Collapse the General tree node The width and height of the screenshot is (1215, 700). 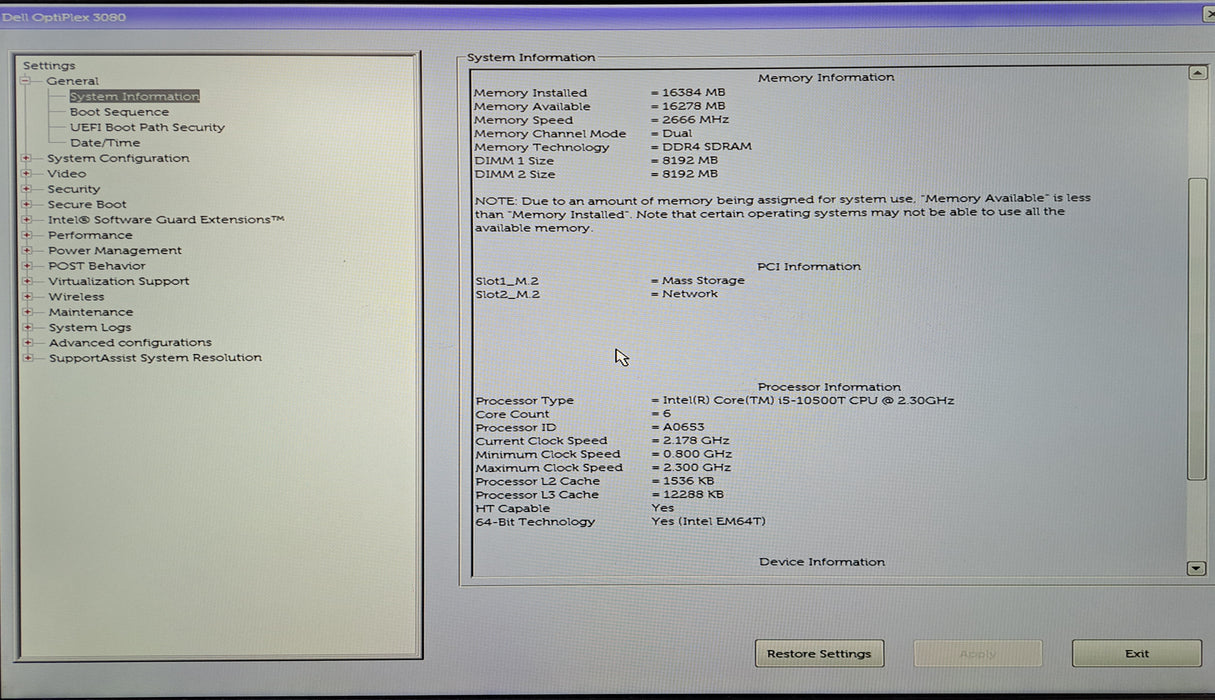point(26,81)
